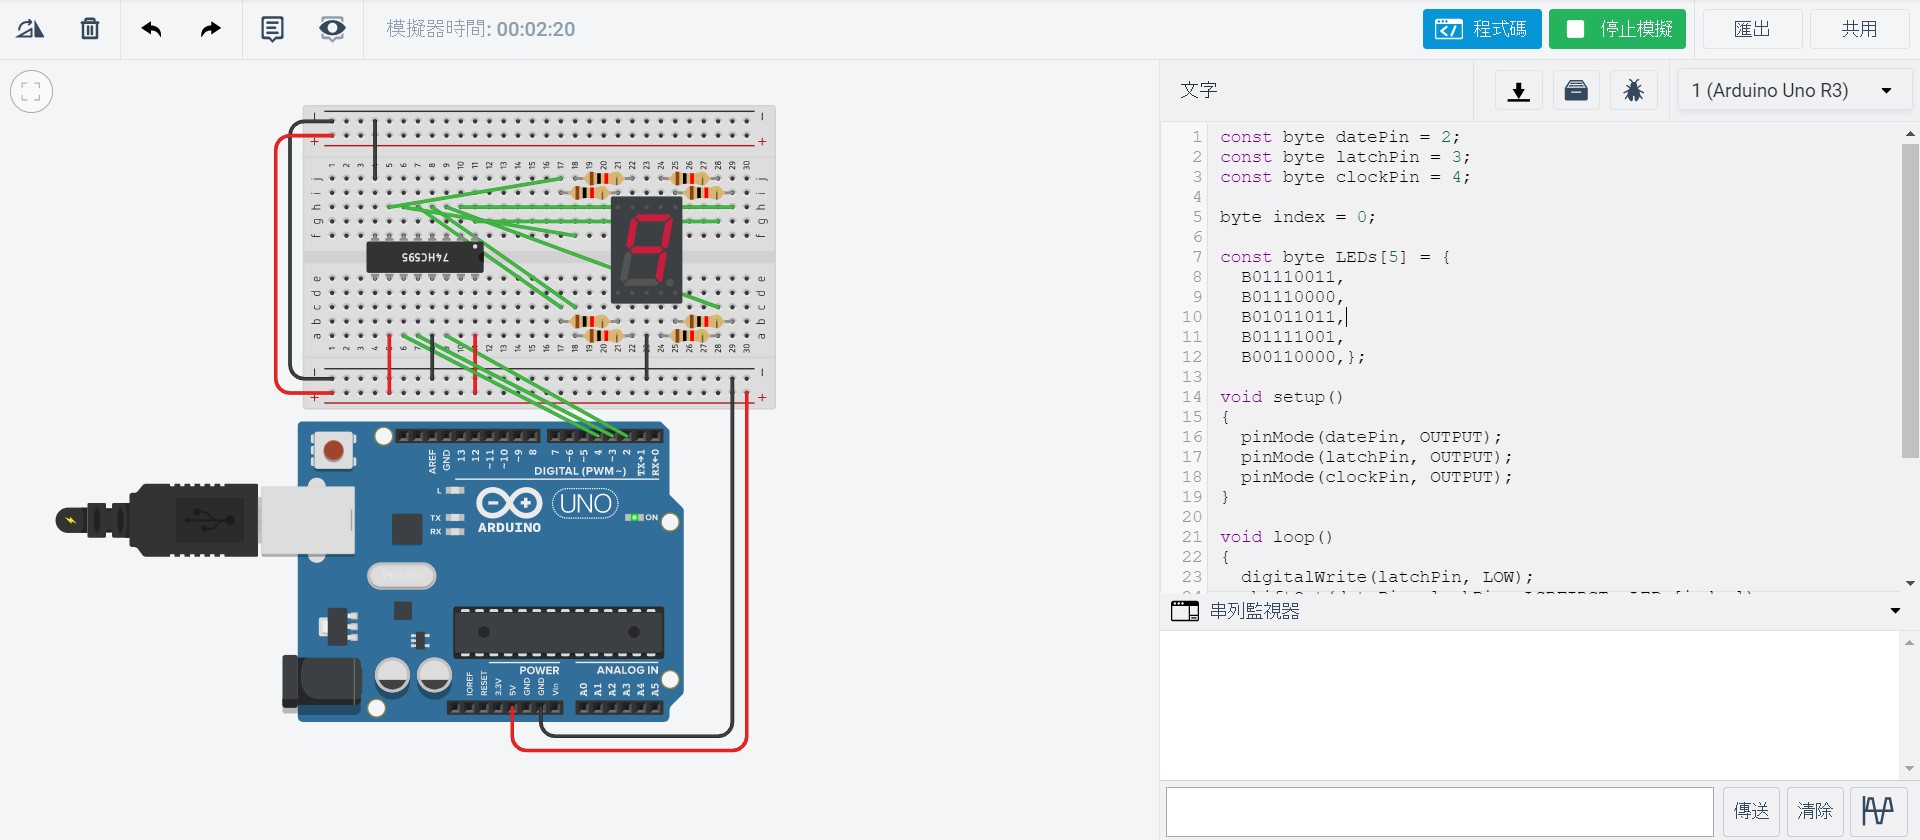
Task: Click the 清除 clear button
Action: pyautogui.click(x=1815, y=811)
